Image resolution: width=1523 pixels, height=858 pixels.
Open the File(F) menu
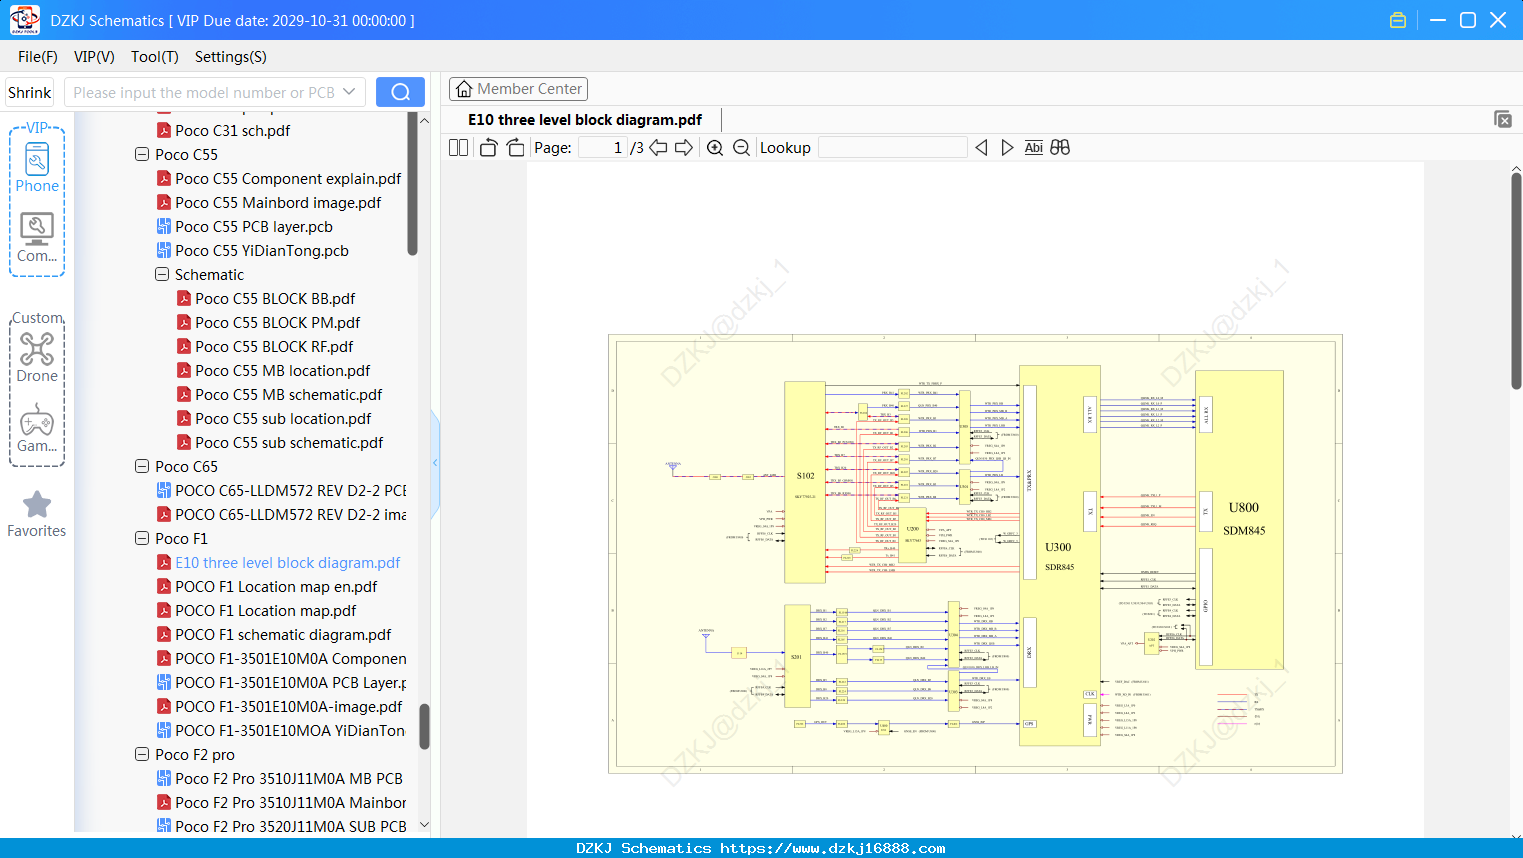coord(38,57)
